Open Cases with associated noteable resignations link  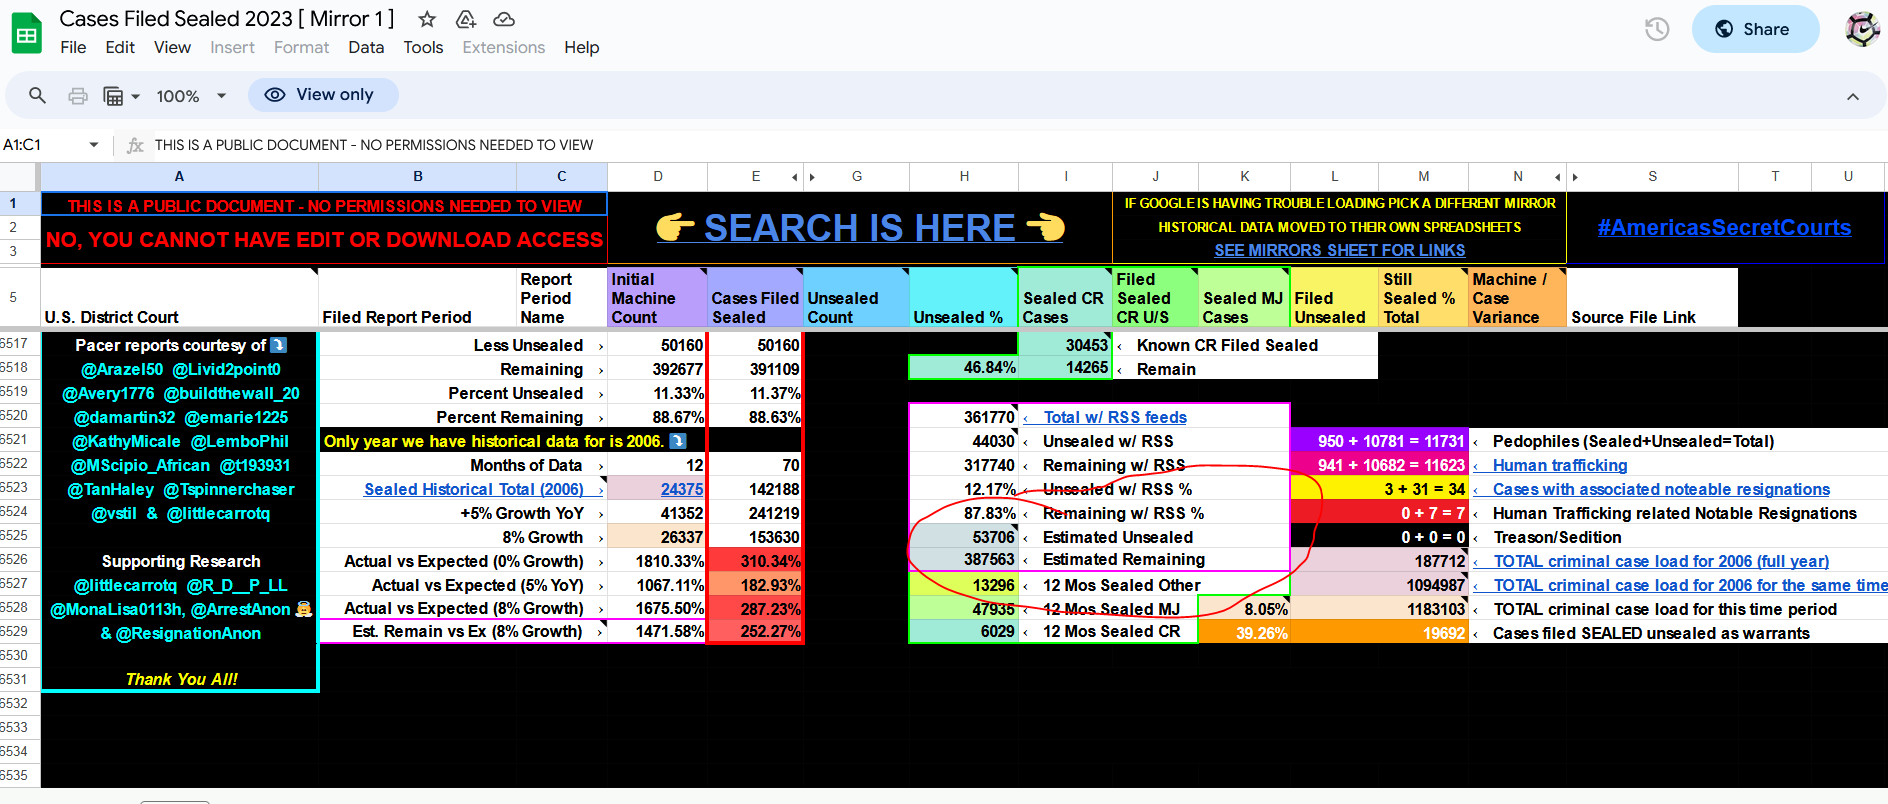[x=1661, y=489]
